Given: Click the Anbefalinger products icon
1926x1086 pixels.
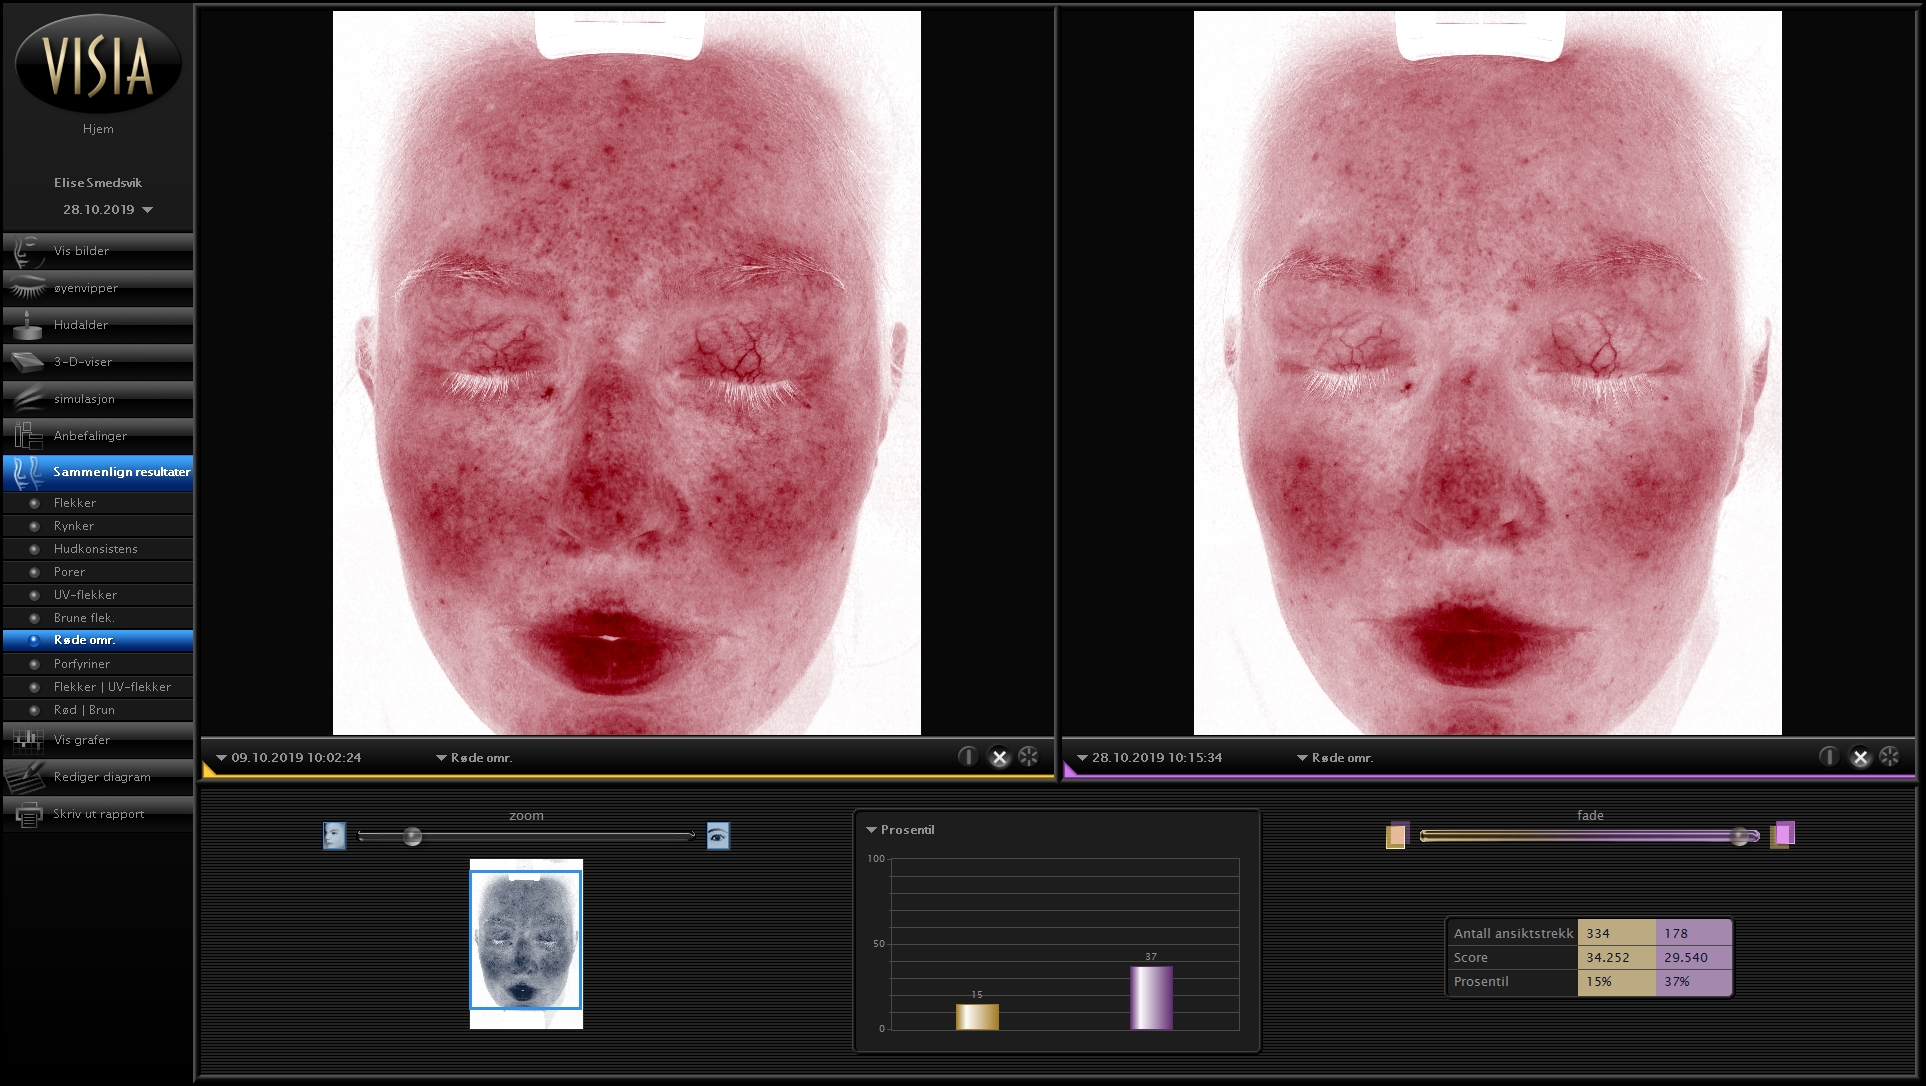Looking at the screenshot, I should [27, 436].
